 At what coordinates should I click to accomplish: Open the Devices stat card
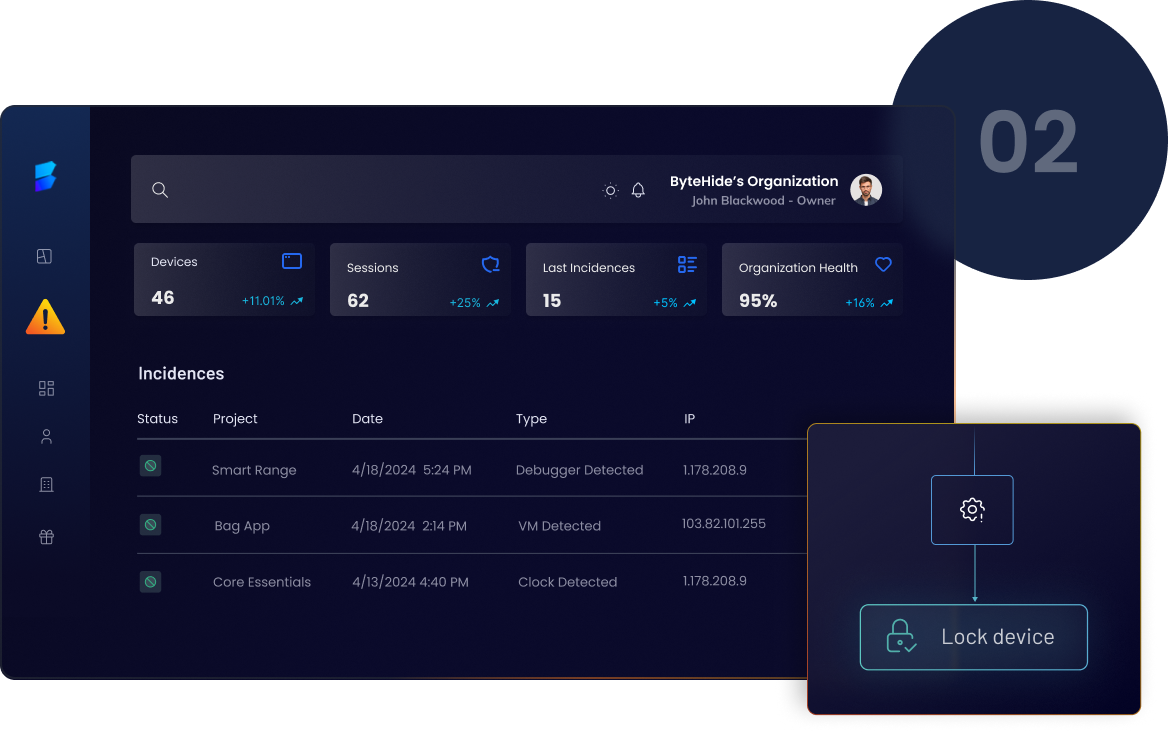[224, 280]
